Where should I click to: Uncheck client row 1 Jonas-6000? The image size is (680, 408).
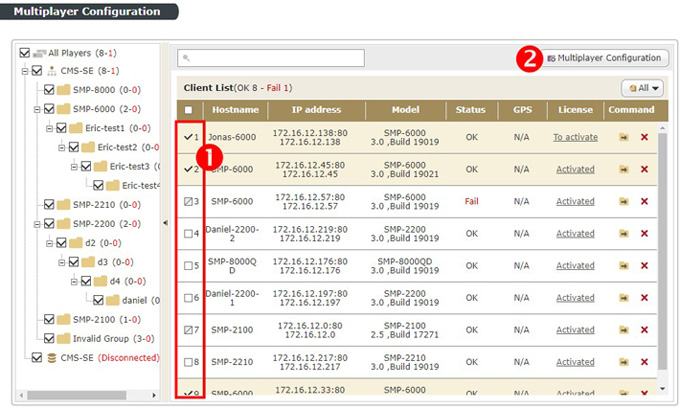point(188,137)
